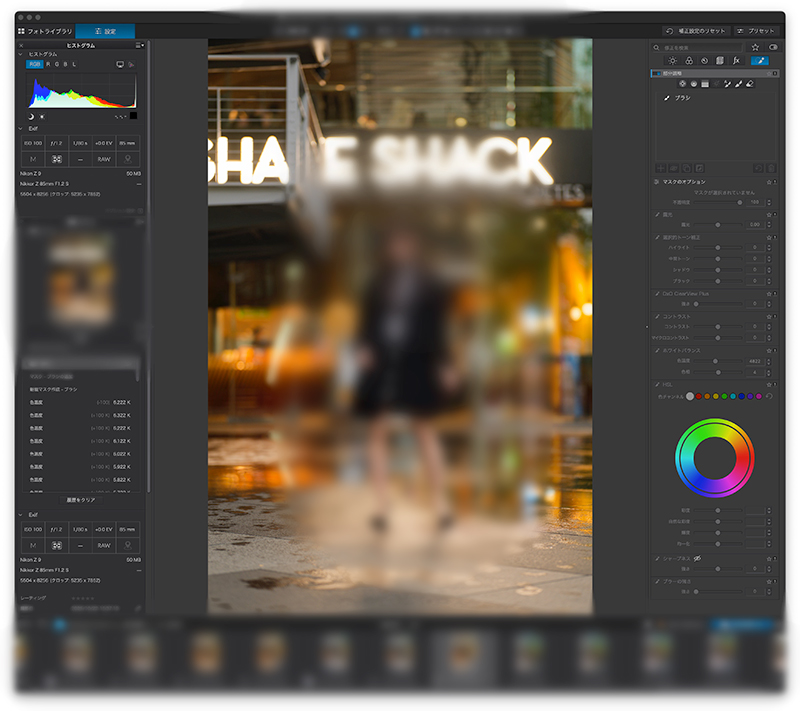Open the プリセット presets button
The width and height of the screenshot is (800, 711).
click(x=756, y=31)
